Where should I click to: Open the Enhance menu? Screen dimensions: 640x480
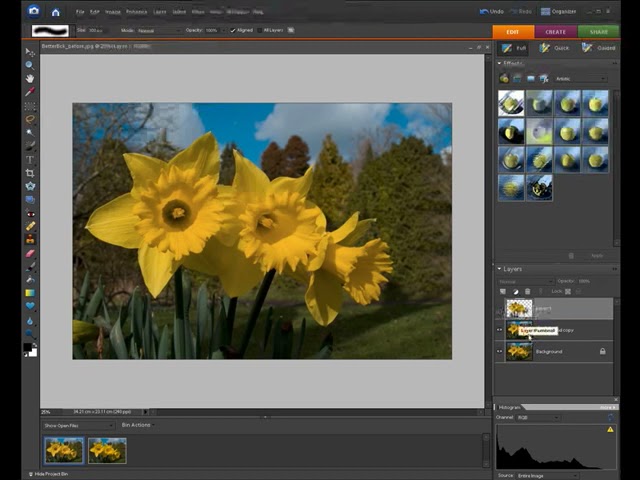coord(136,12)
